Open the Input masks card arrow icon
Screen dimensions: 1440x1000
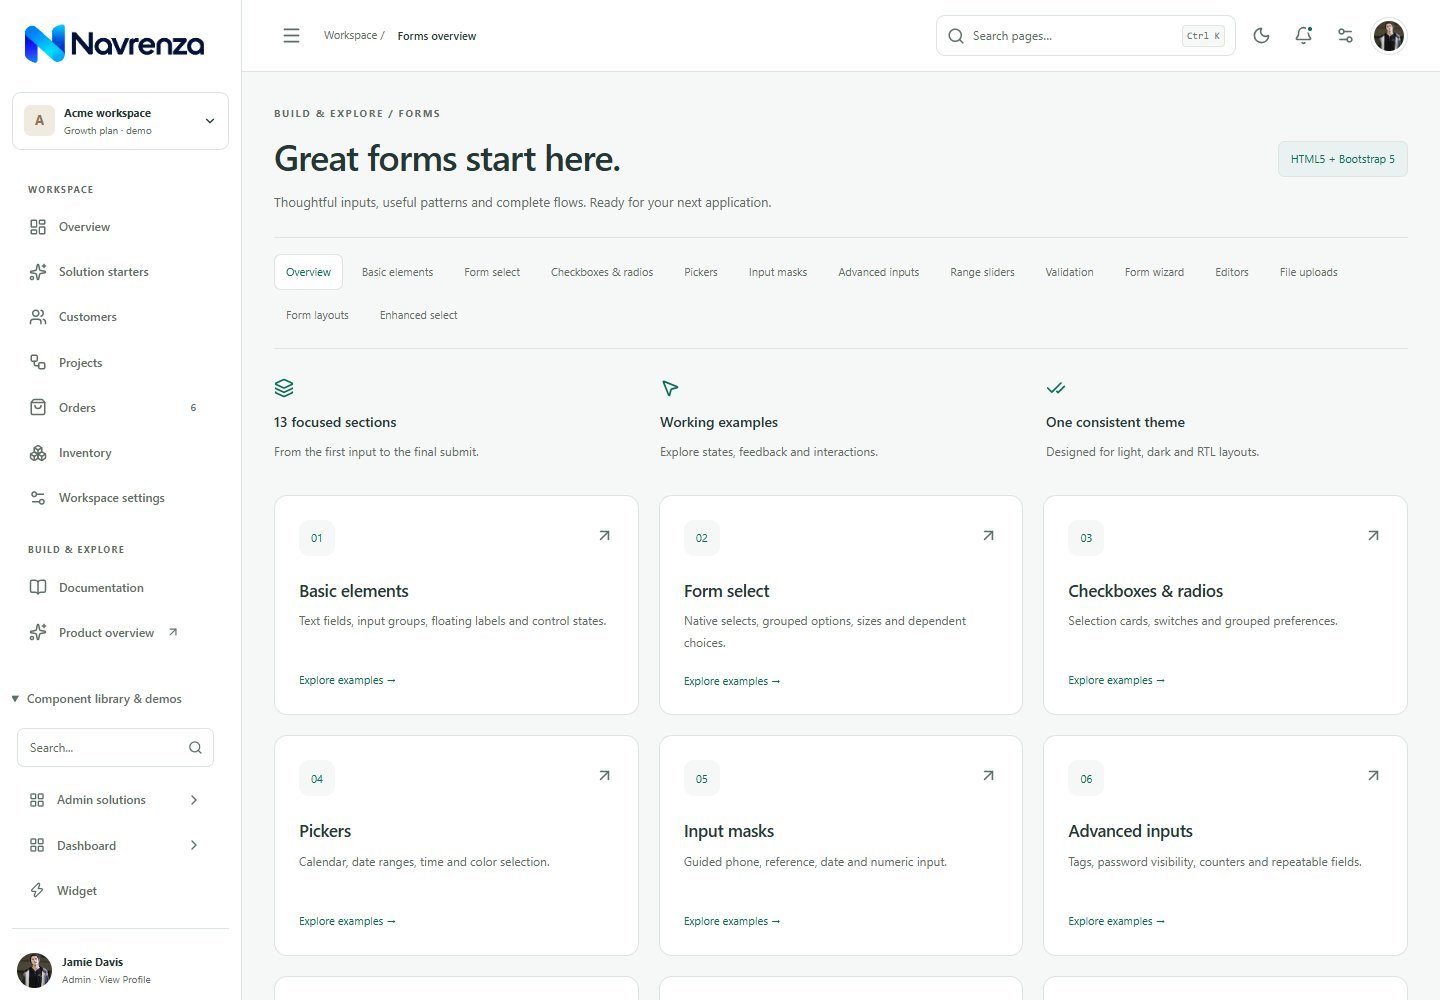click(988, 776)
